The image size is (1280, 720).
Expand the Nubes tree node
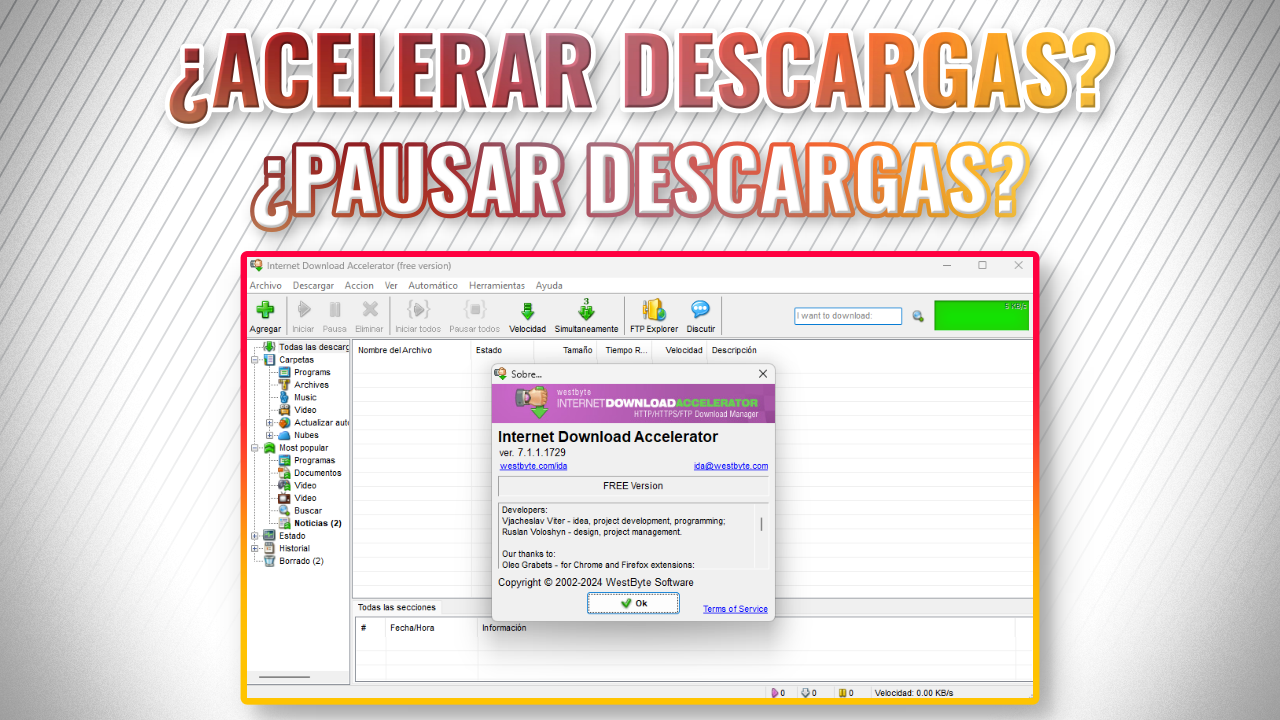pos(270,435)
